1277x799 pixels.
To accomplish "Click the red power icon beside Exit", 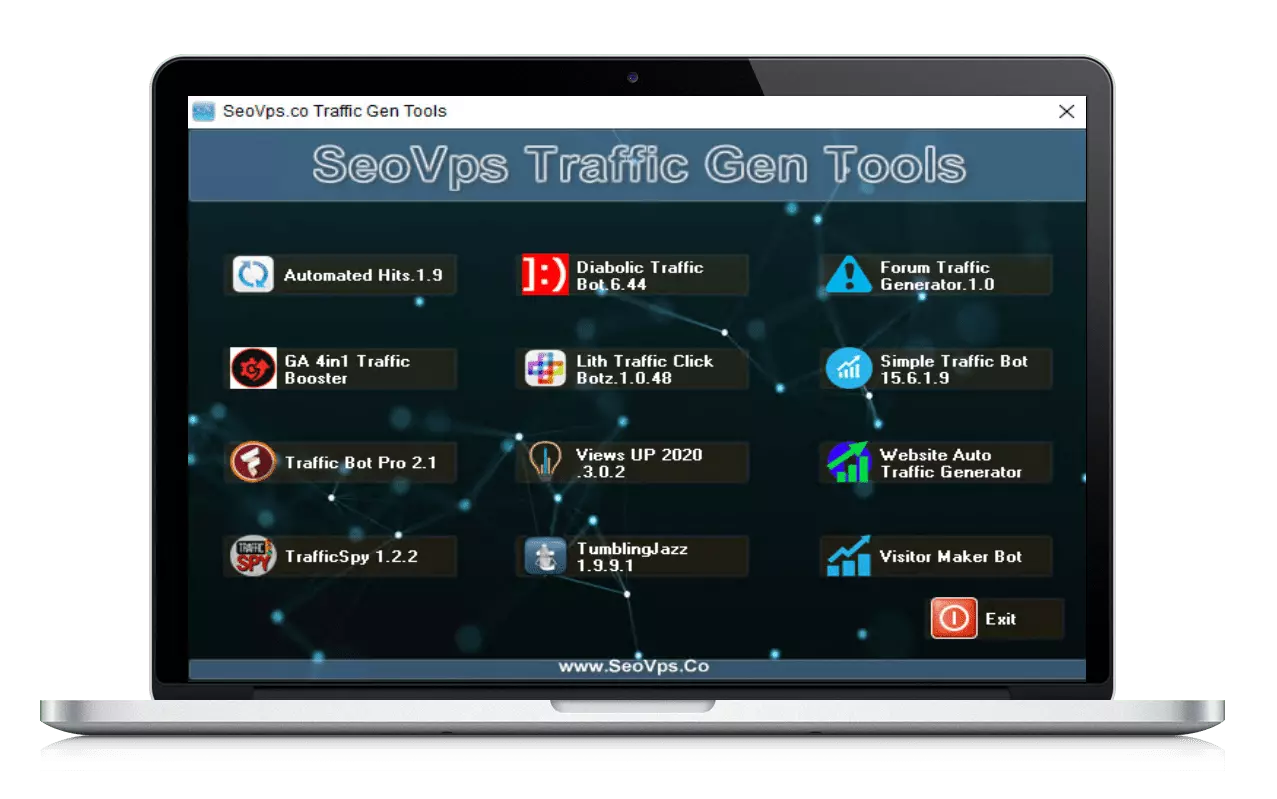I will (954, 618).
